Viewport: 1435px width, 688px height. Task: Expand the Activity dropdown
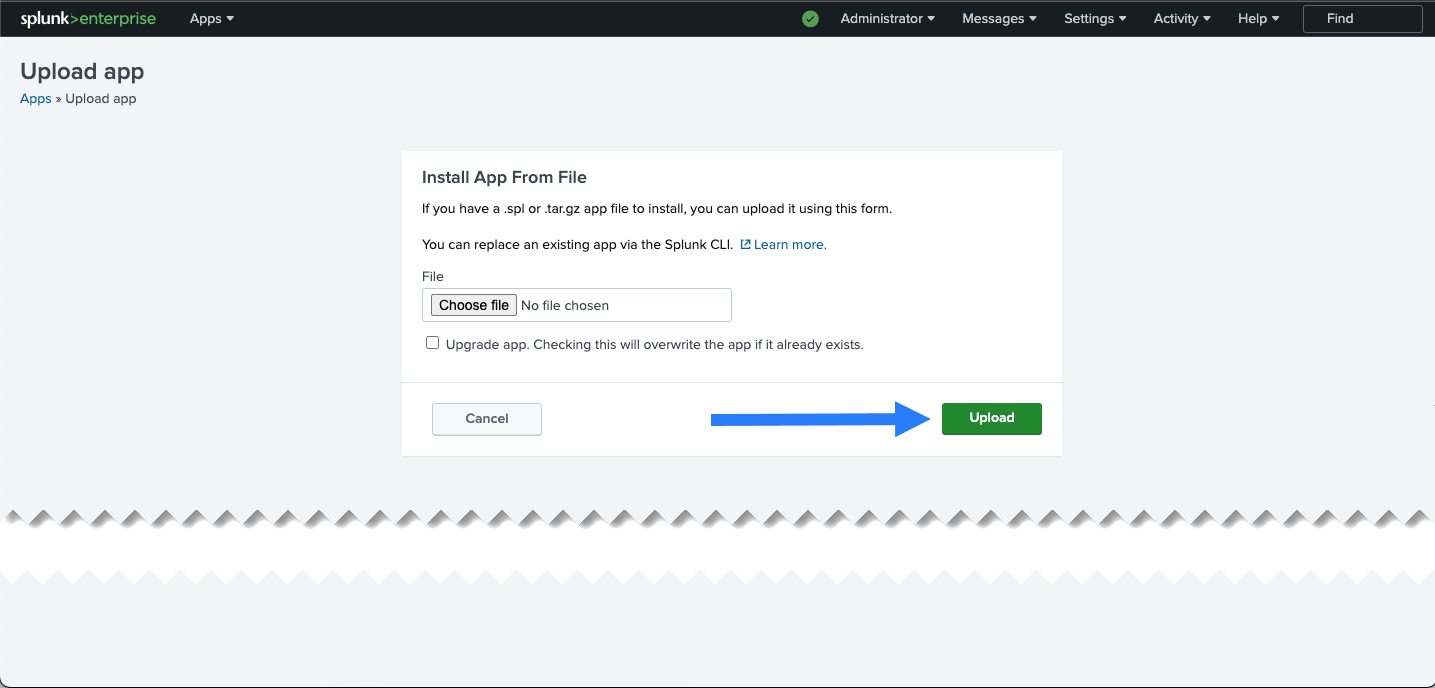(x=1181, y=19)
